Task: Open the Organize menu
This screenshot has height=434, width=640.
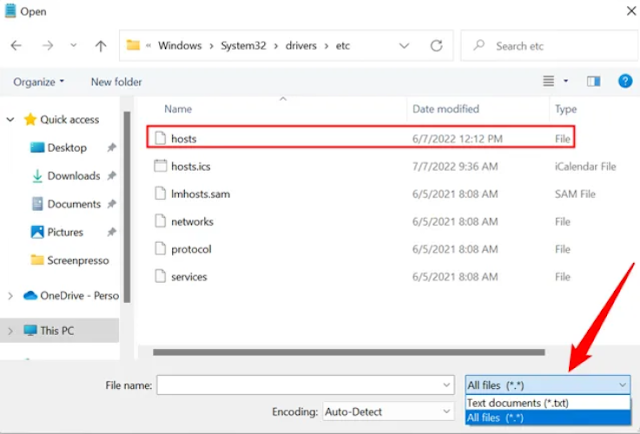Action: tap(39, 82)
